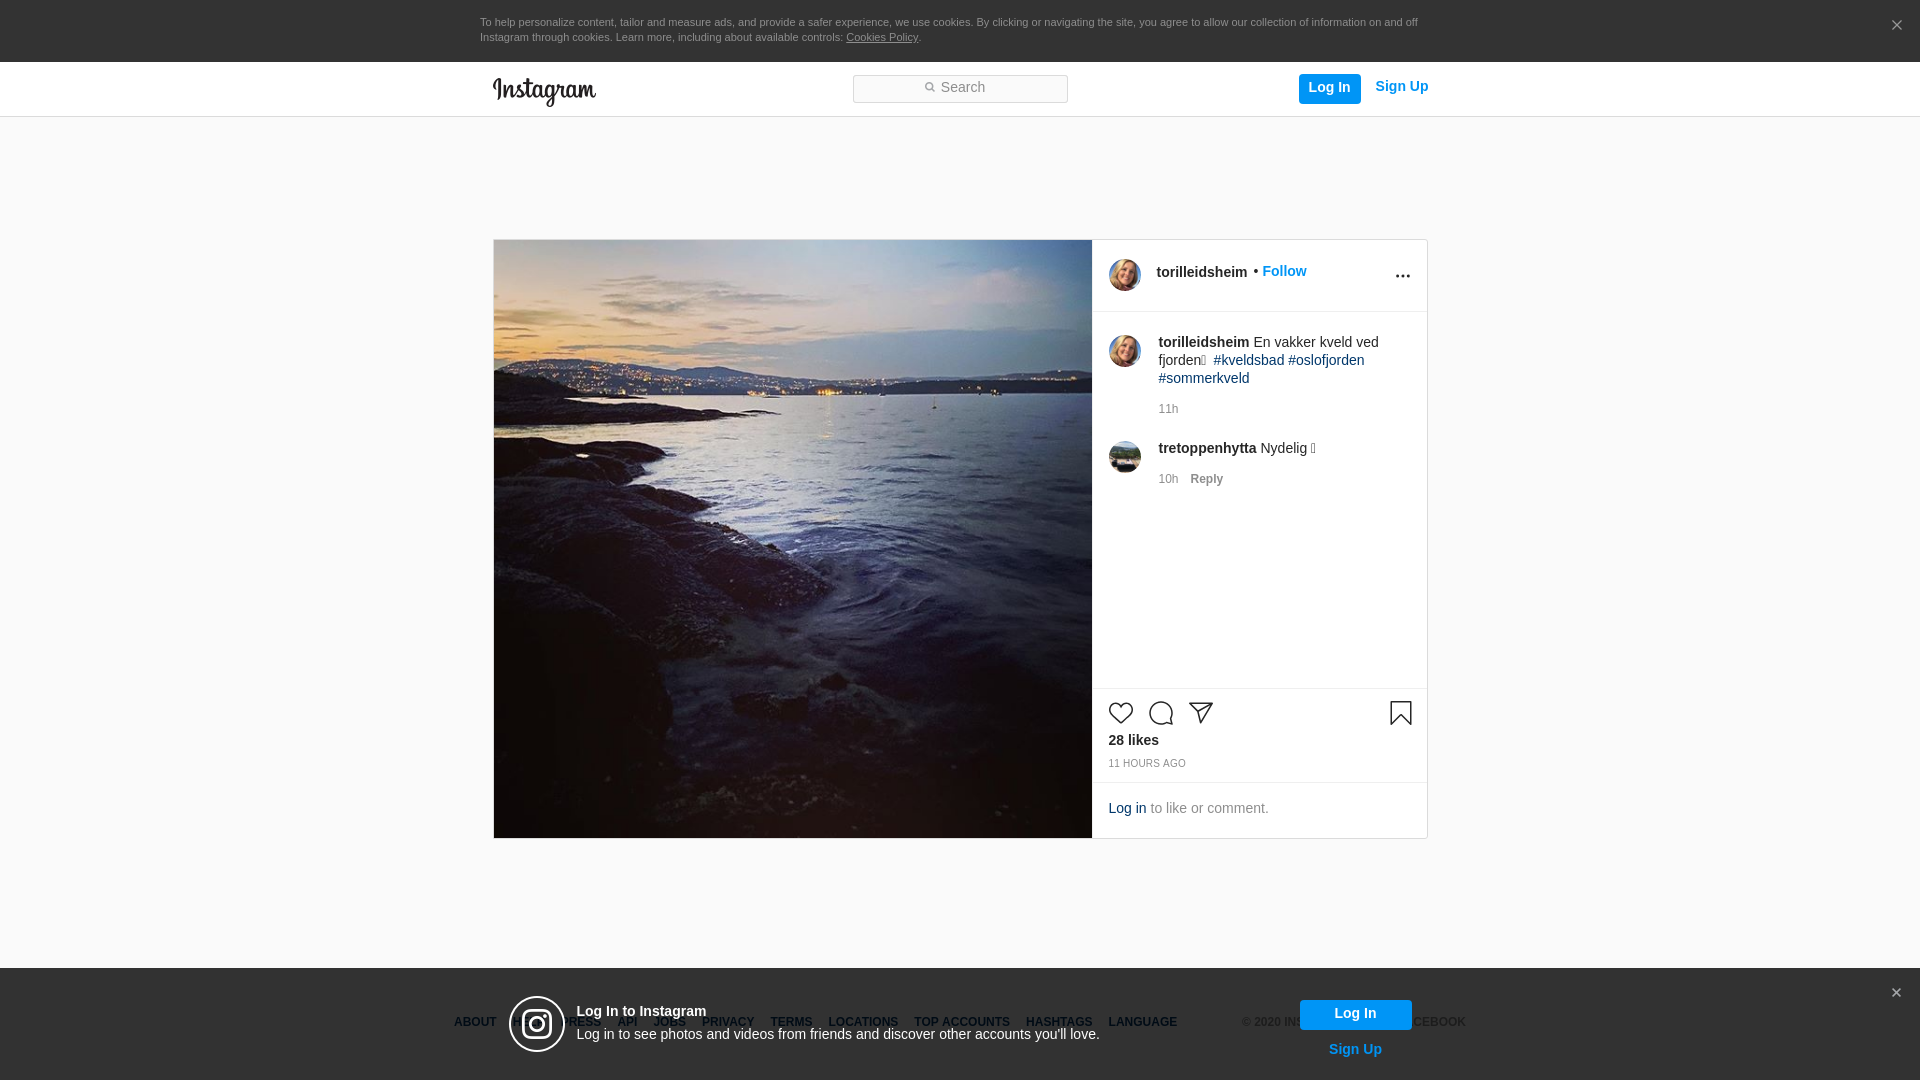The height and width of the screenshot is (1080, 1920).
Task: Follow torilleidsheim account
Action: click(1284, 271)
